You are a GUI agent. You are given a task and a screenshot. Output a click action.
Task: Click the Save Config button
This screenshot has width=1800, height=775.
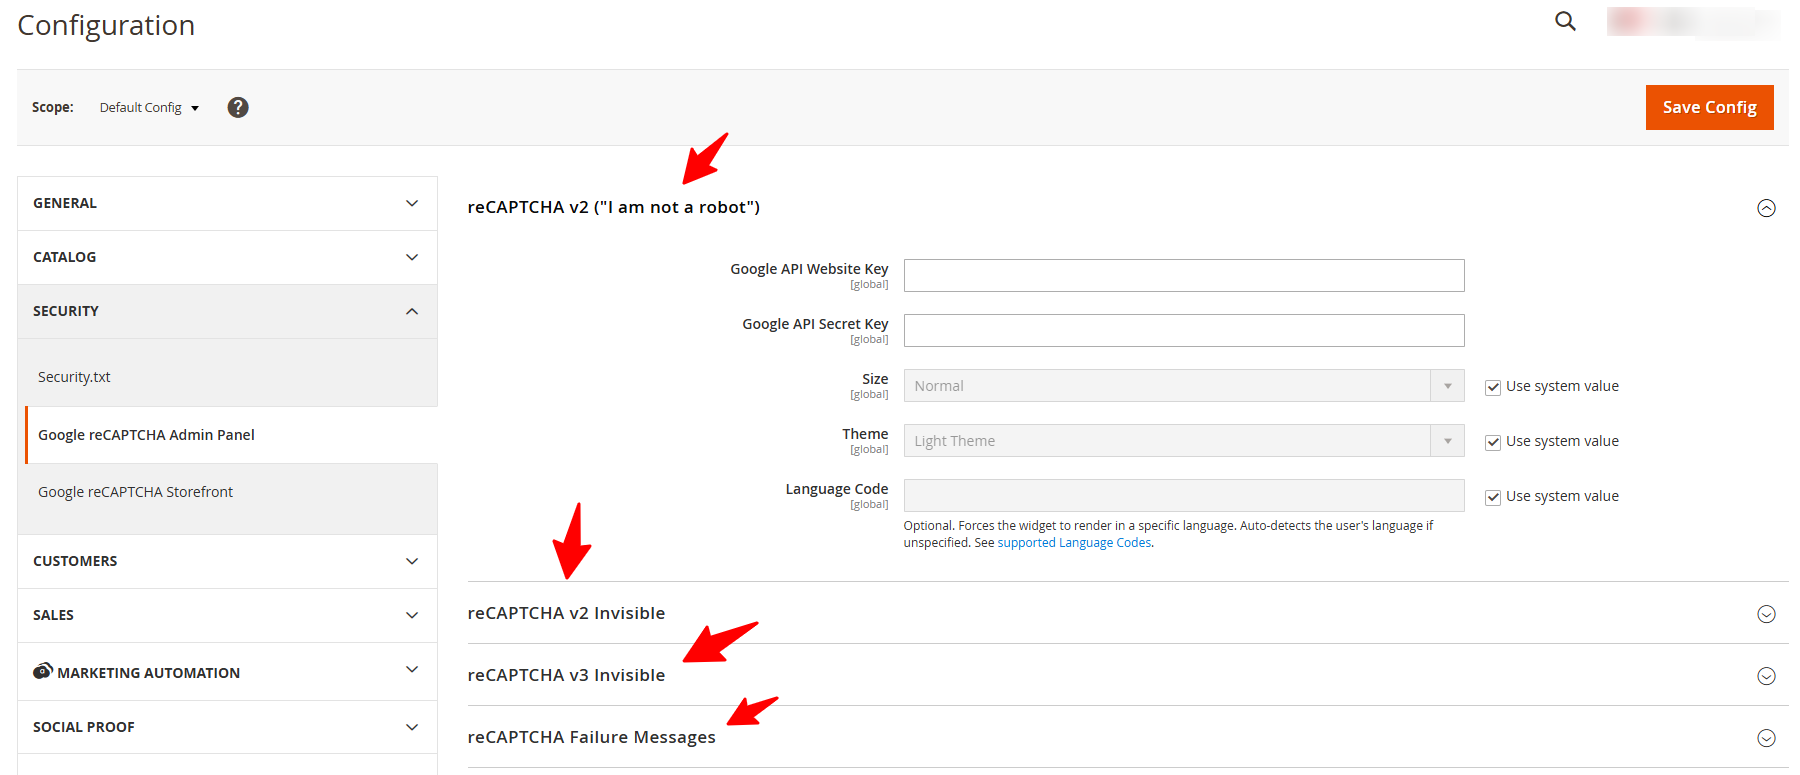point(1709,107)
